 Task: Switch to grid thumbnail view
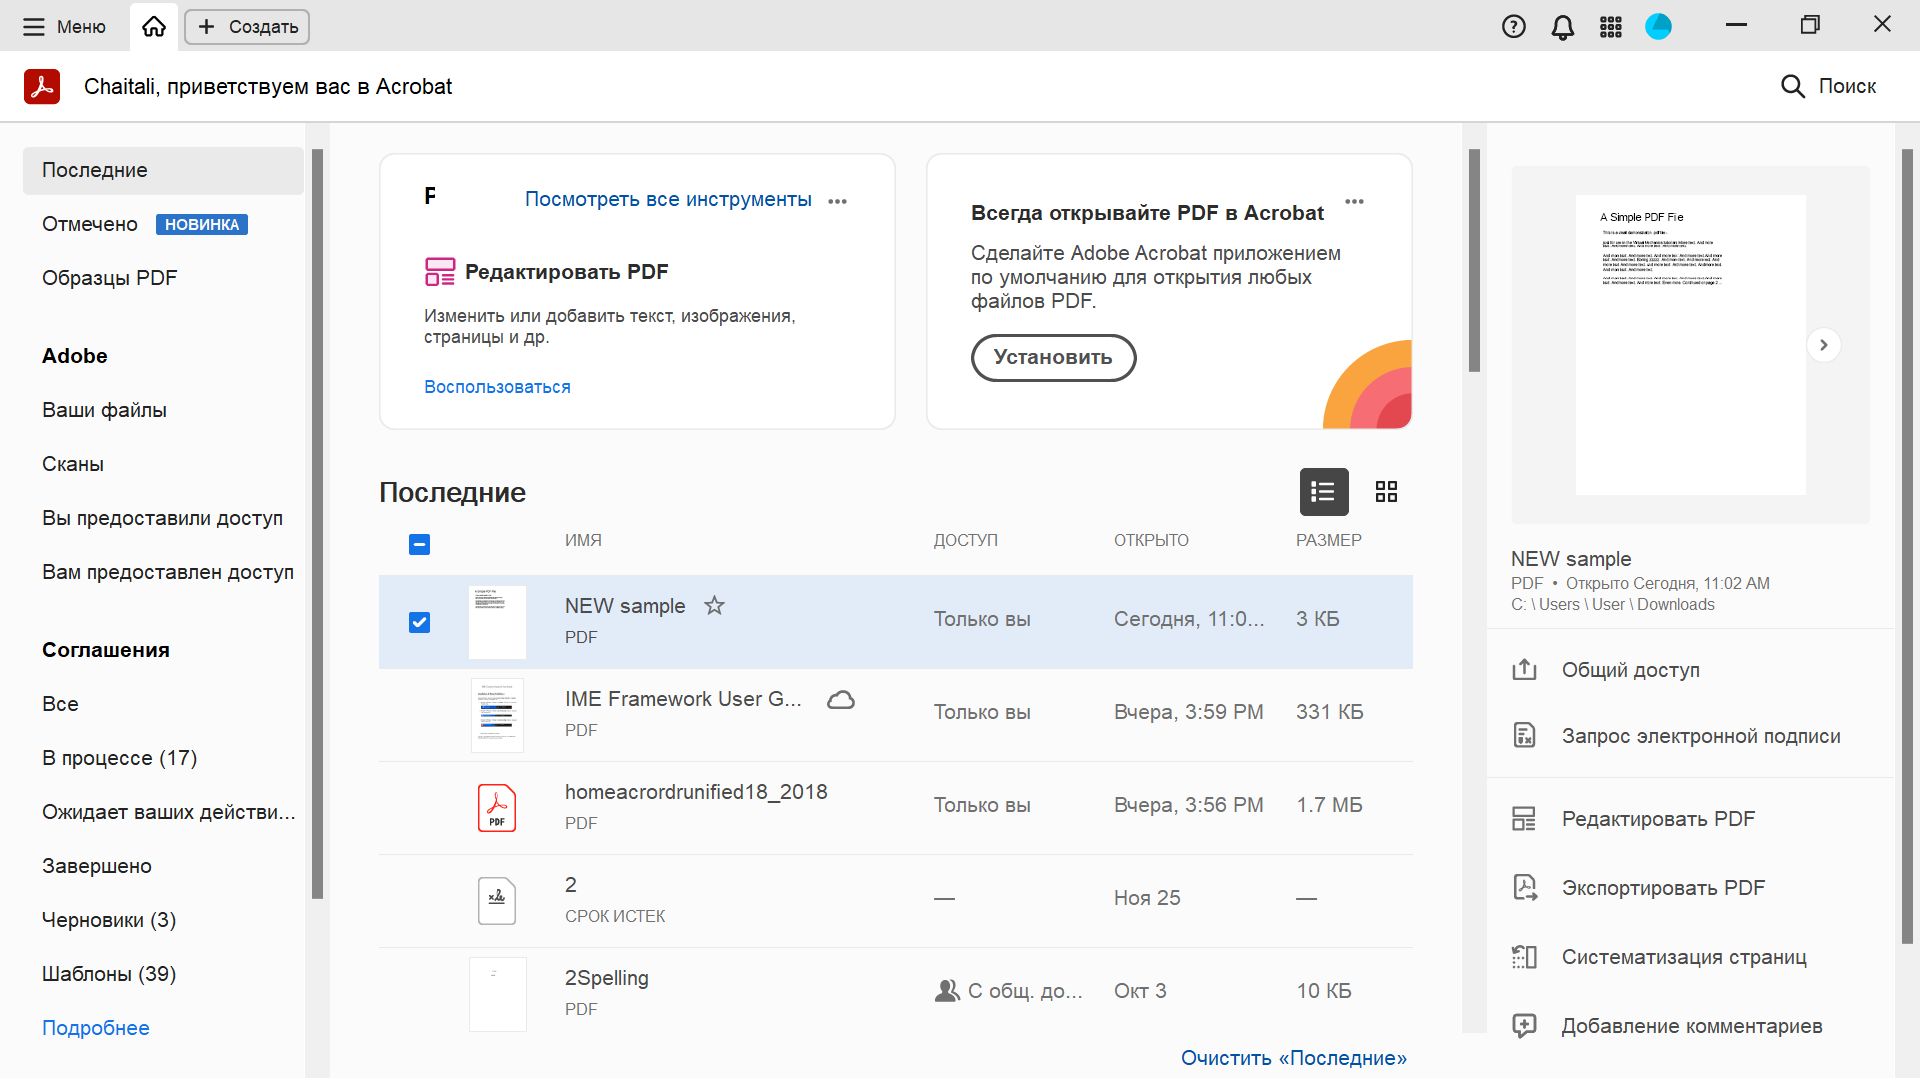pyautogui.click(x=1385, y=492)
